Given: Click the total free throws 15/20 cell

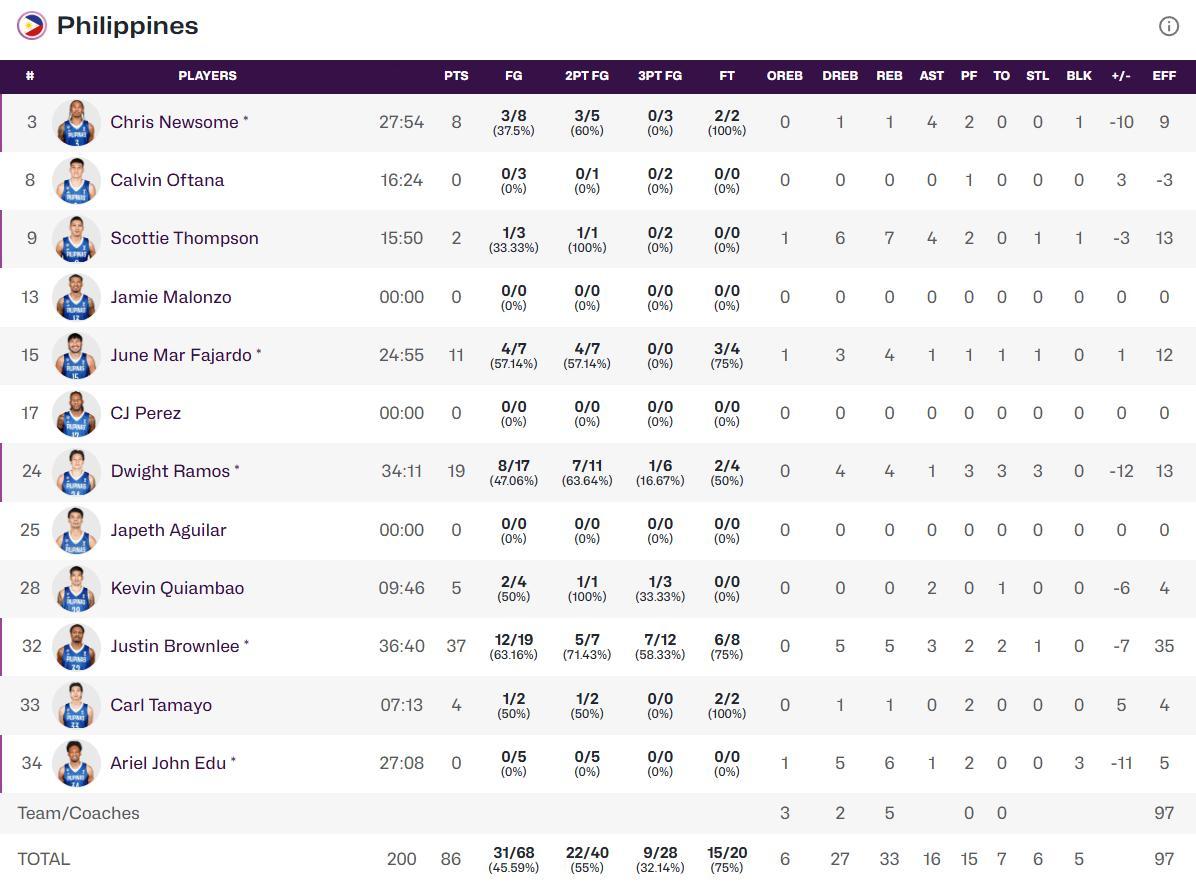Looking at the screenshot, I should 727,859.
